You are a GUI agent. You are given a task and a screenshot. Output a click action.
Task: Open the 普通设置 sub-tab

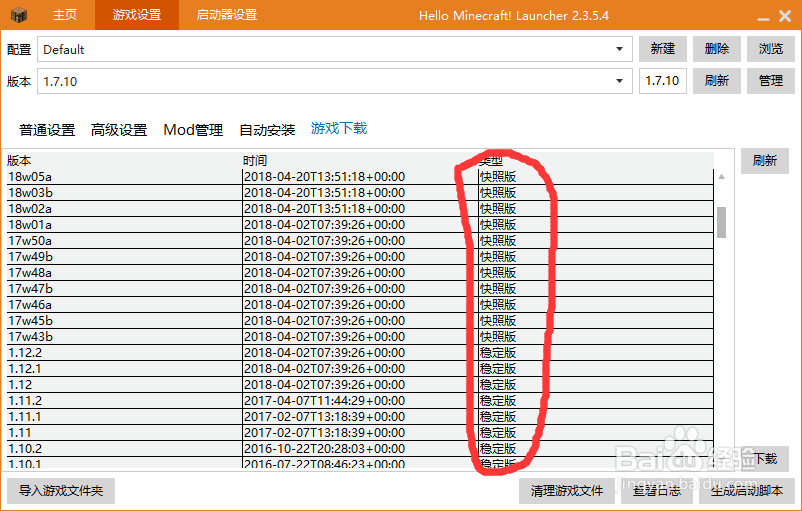[47, 130]
